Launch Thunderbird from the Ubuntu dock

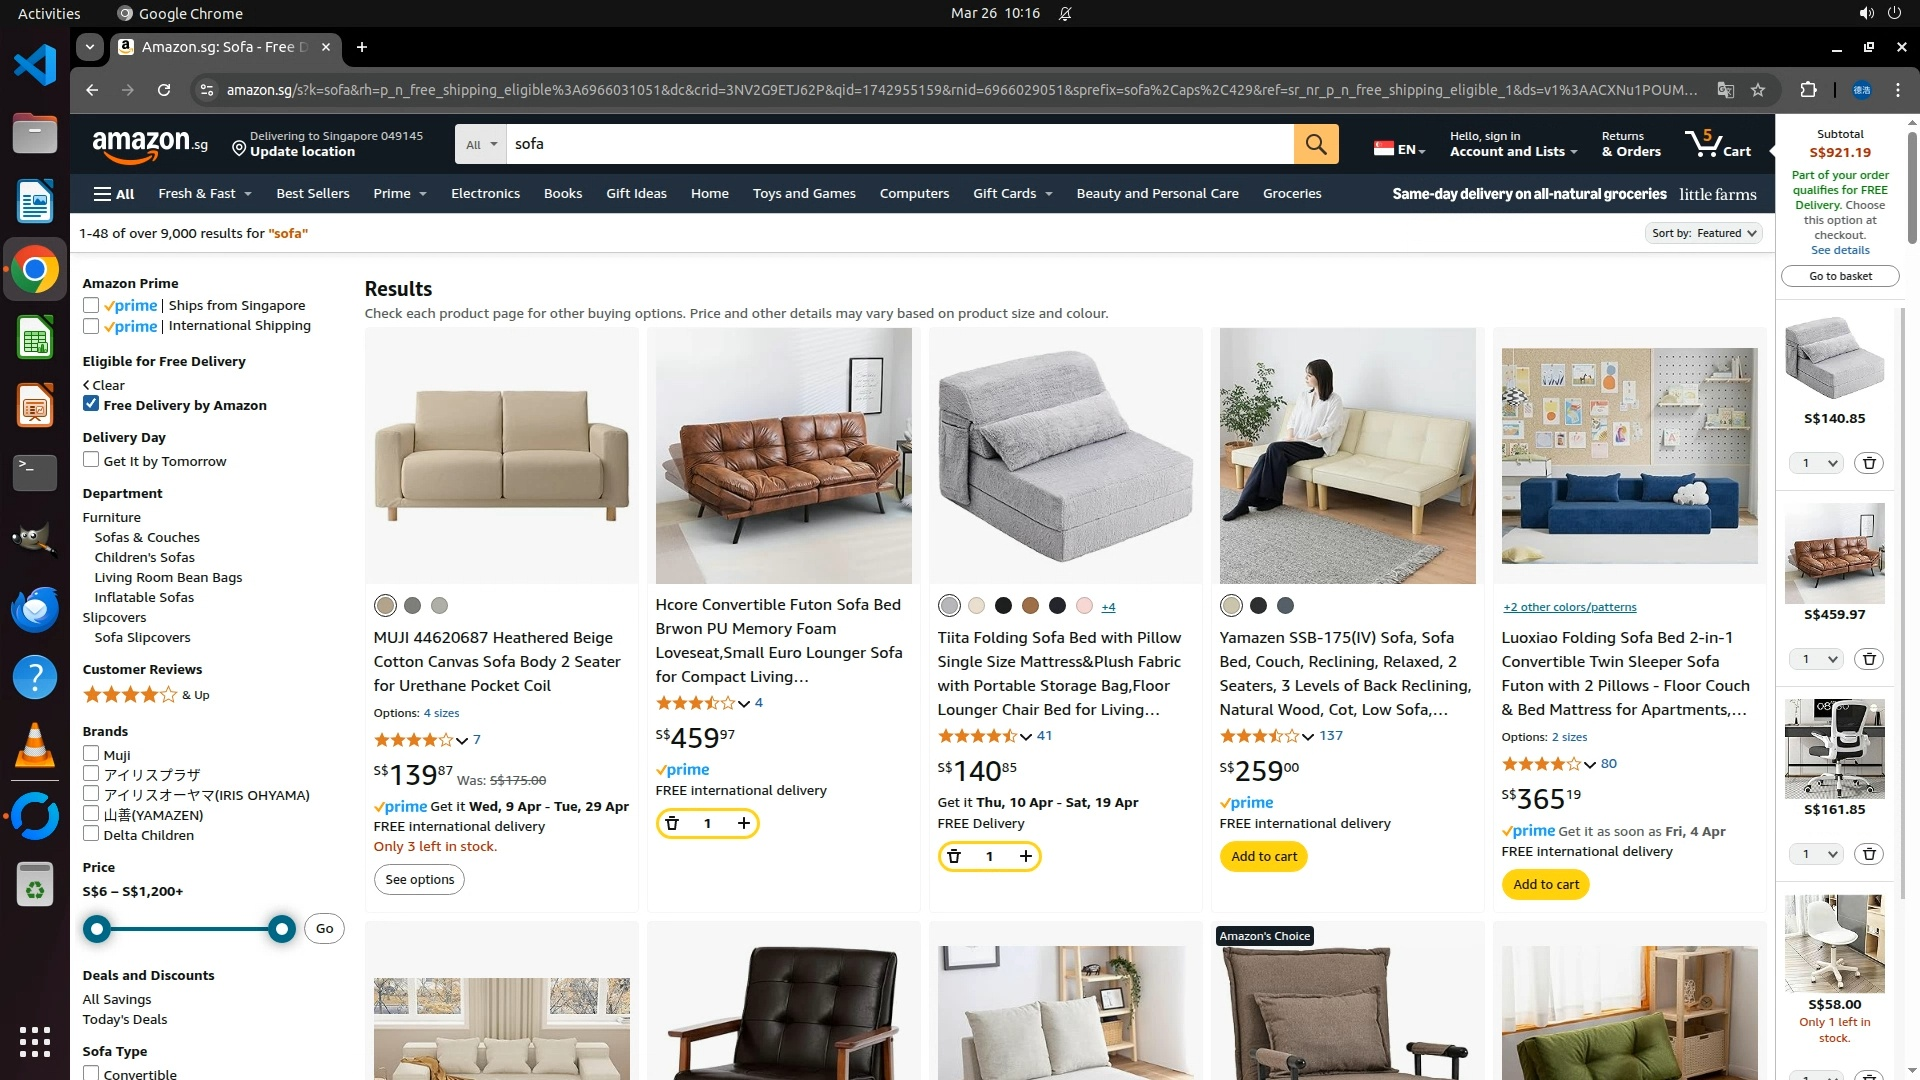(x=35, y=609)
